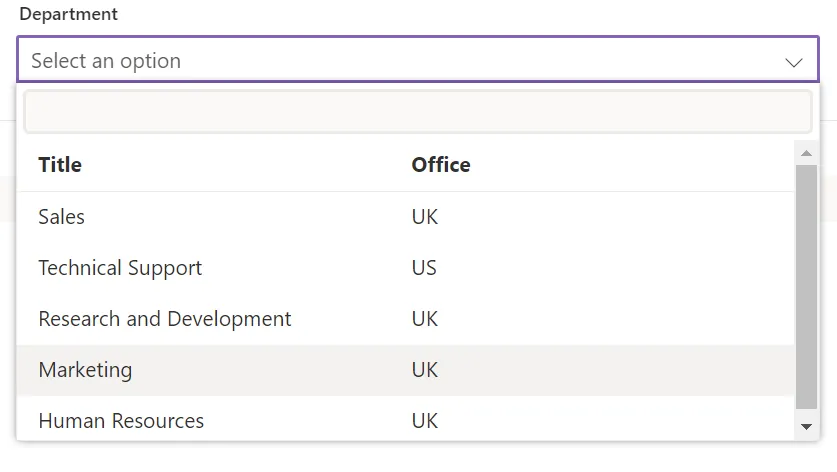
Task: Click the Title column header
Action: tap(60, 165)
